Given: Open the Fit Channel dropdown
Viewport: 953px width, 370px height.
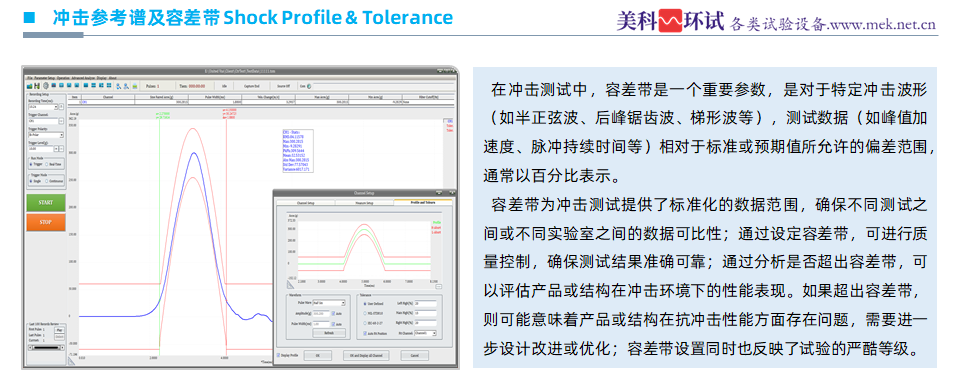Looking at the screenshot, I should (x=425, y=334).
